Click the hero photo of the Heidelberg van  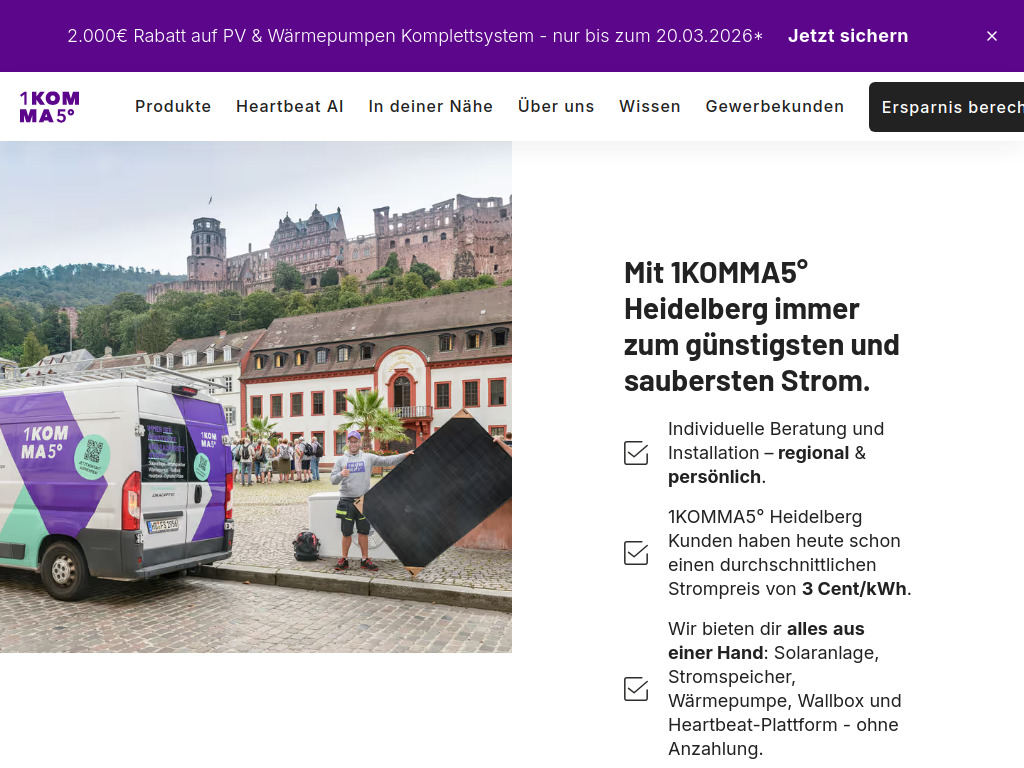click(256, 395)
